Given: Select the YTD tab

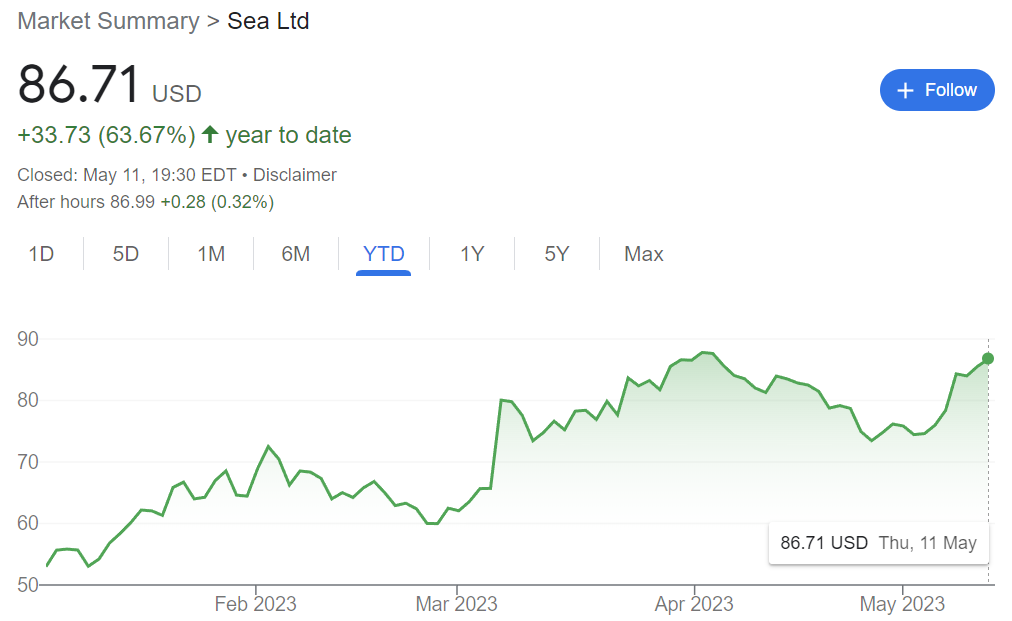Looking at the screenshot, I should point(383,254).
